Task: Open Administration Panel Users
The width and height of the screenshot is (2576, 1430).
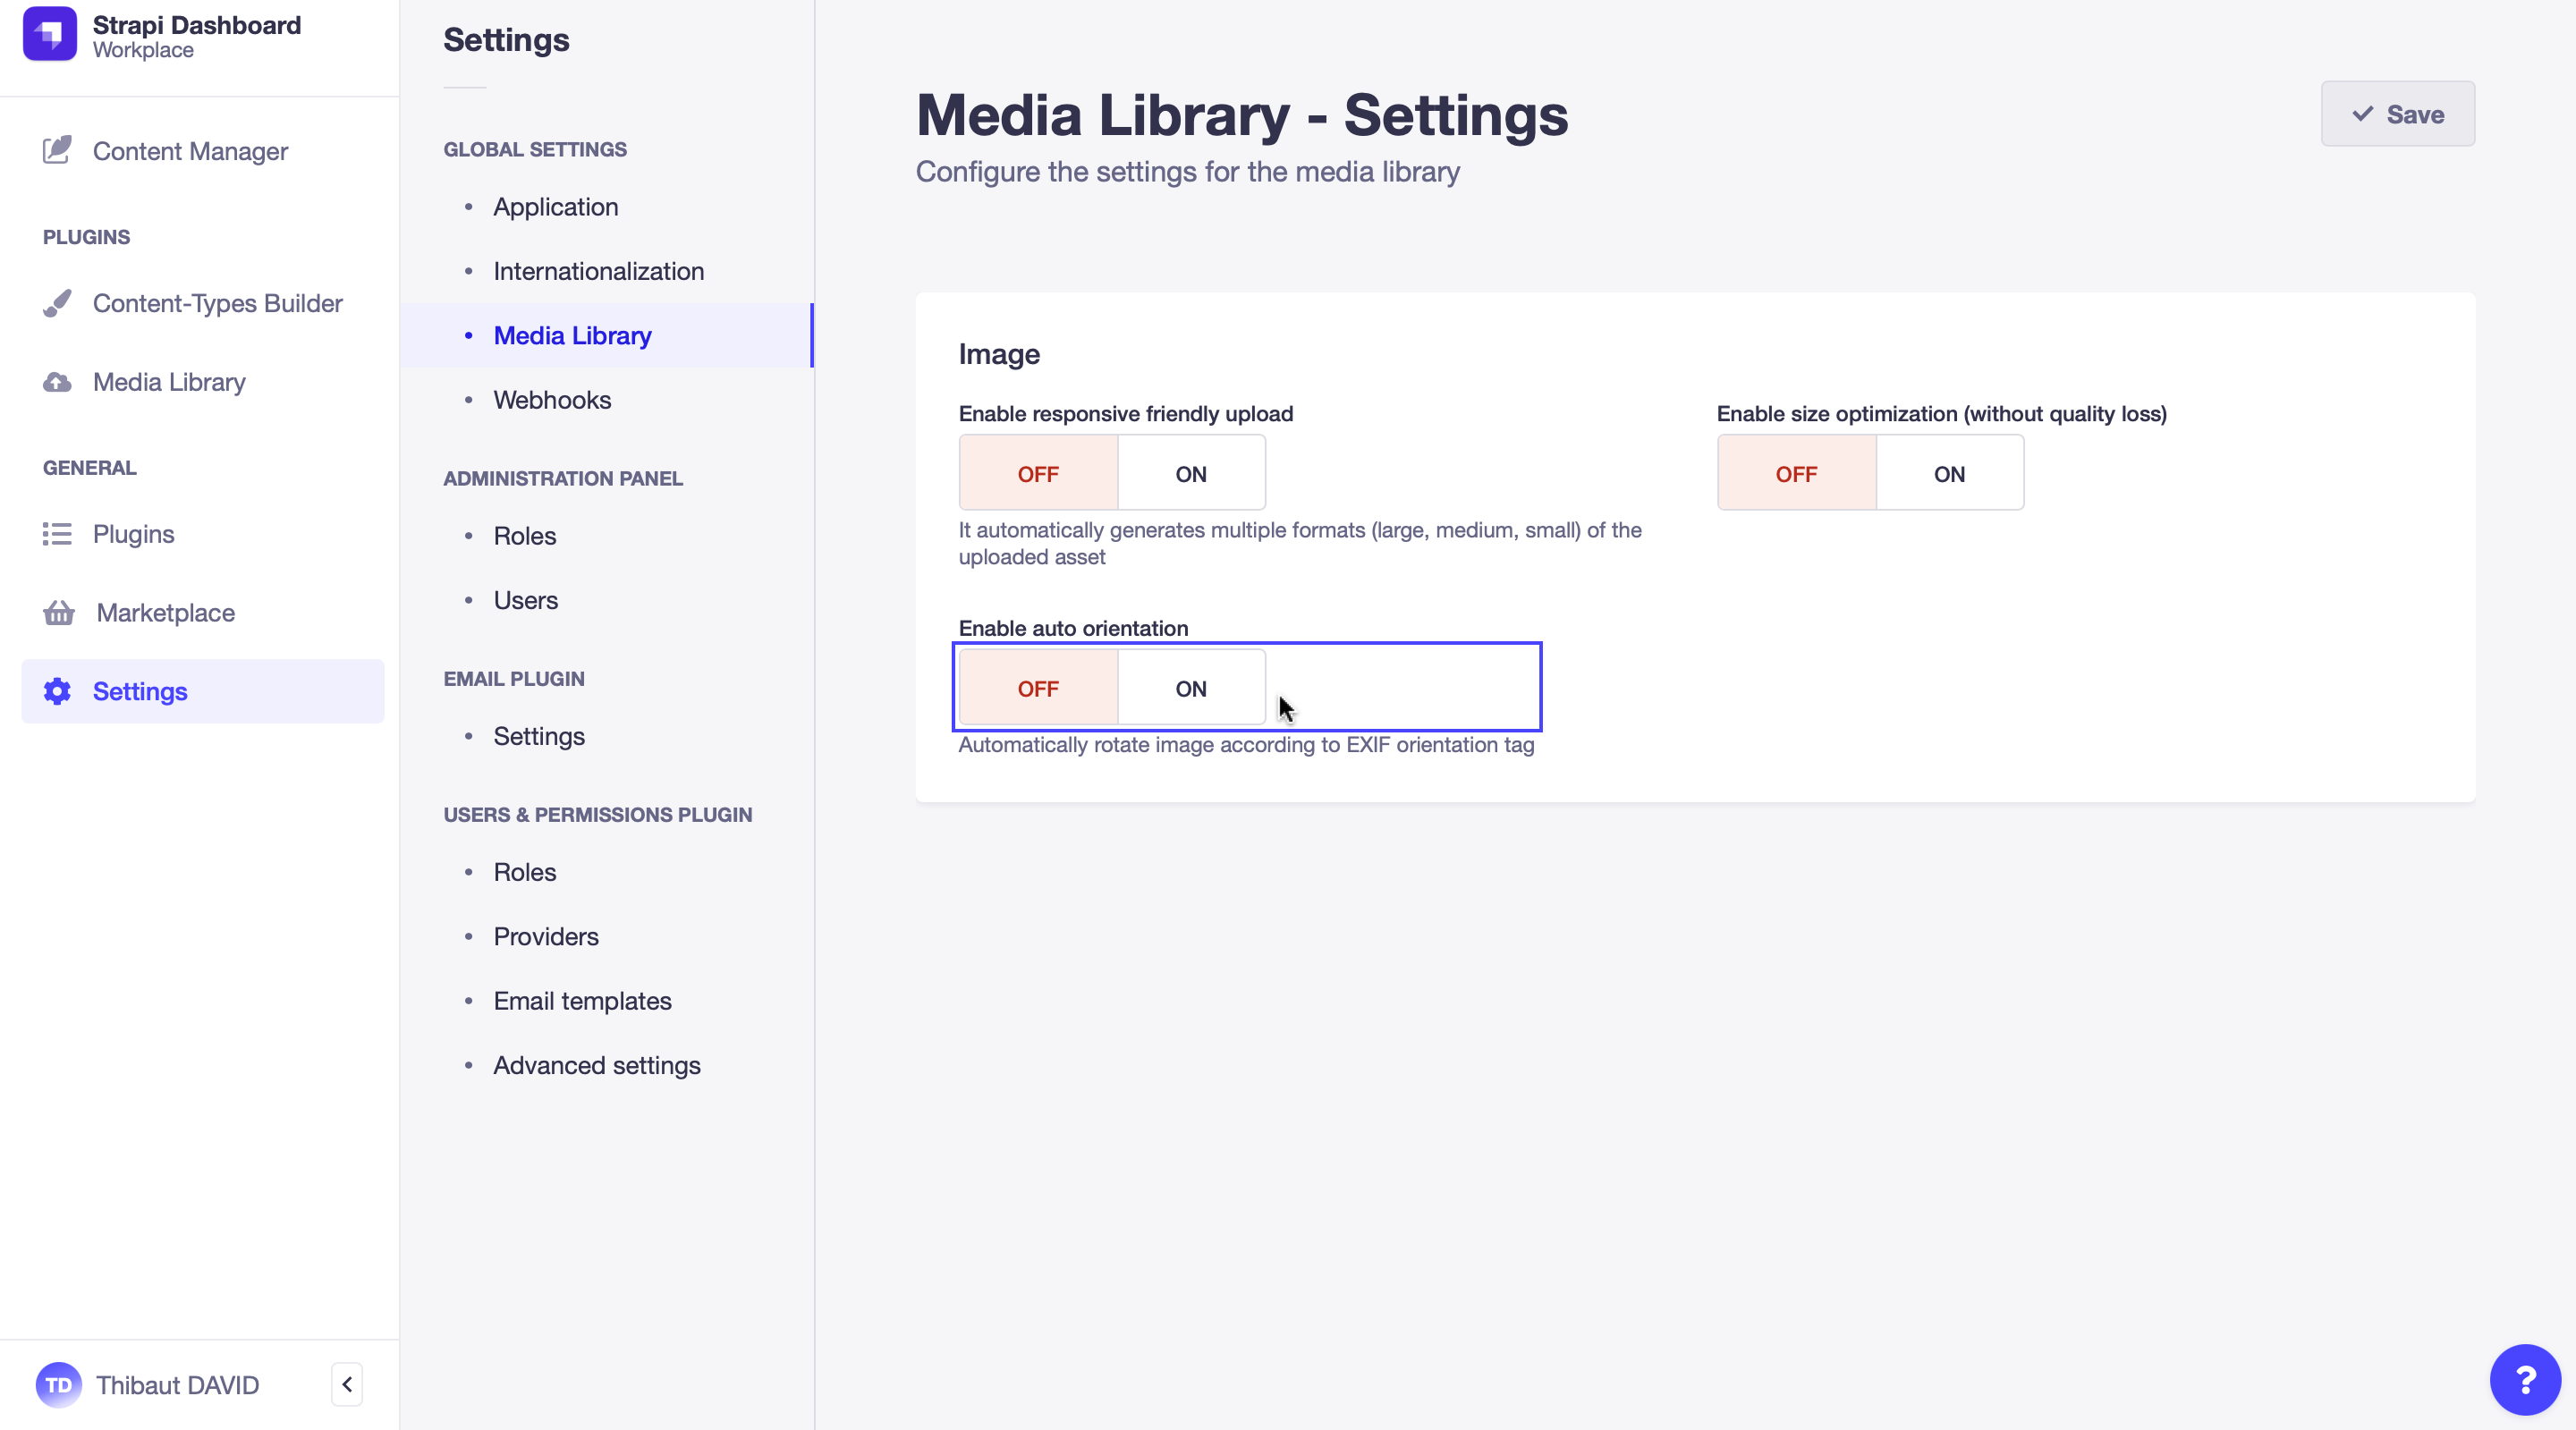Action: tap(526, 600)
